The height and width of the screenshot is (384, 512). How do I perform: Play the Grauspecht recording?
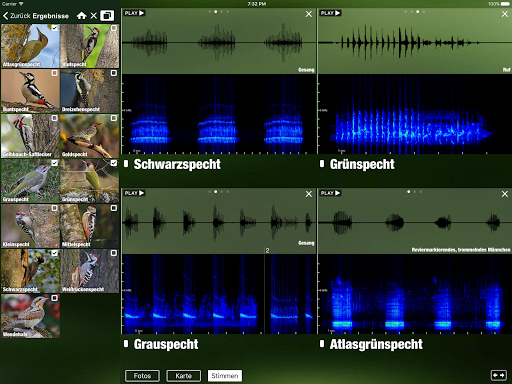pos(134,193)
